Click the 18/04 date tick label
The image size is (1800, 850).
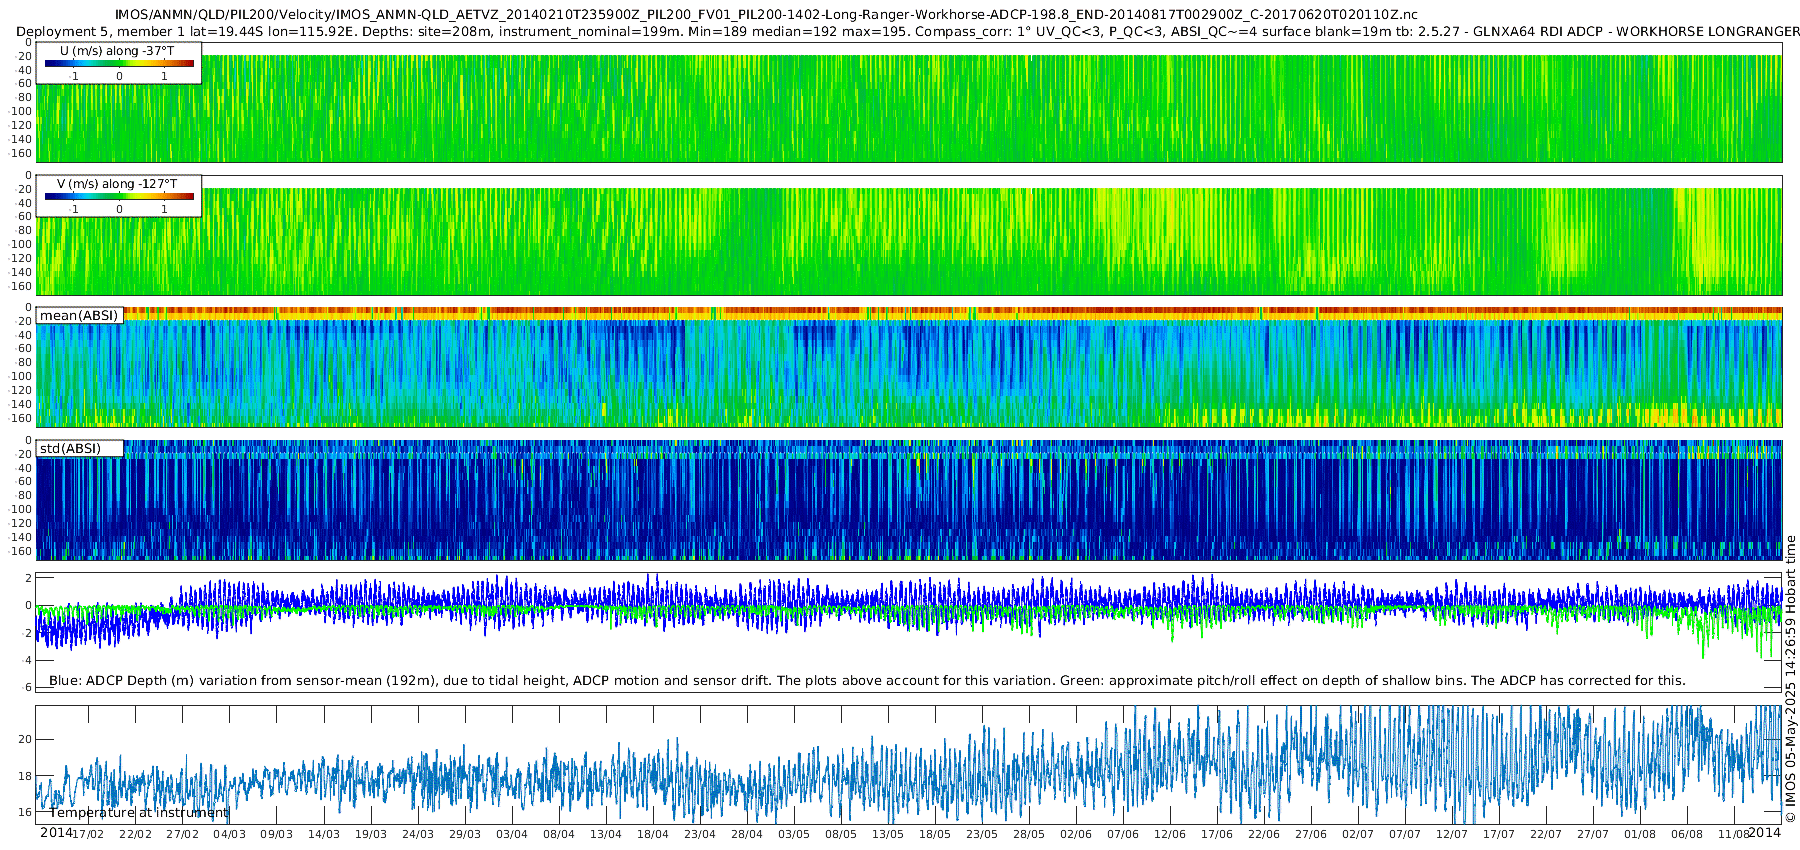653,834
